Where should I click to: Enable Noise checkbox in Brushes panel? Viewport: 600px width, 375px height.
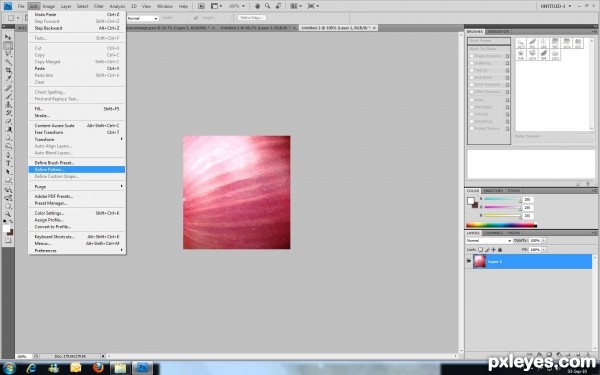(x=472, y=100)
